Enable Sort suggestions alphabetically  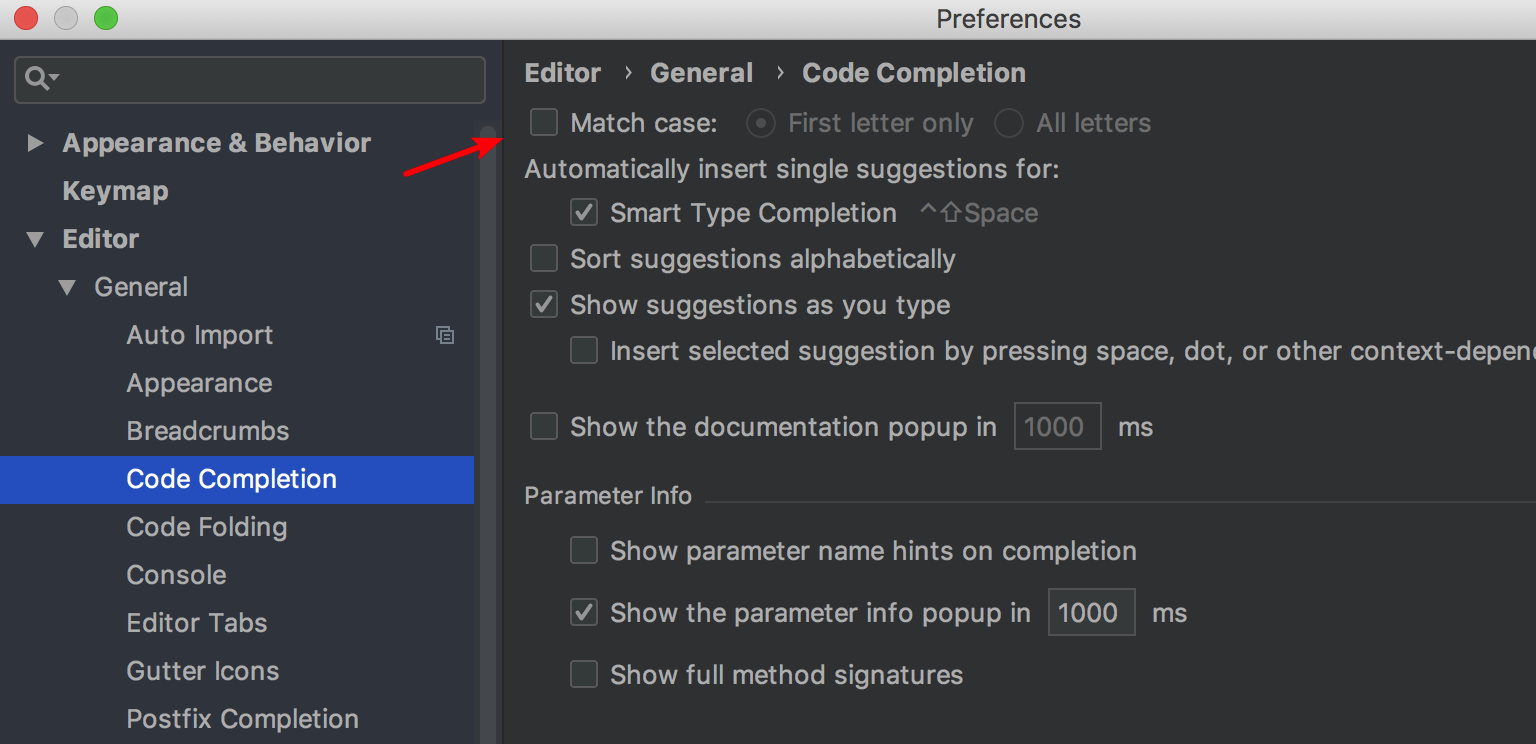pyautogui.click(x=544, y=259)
